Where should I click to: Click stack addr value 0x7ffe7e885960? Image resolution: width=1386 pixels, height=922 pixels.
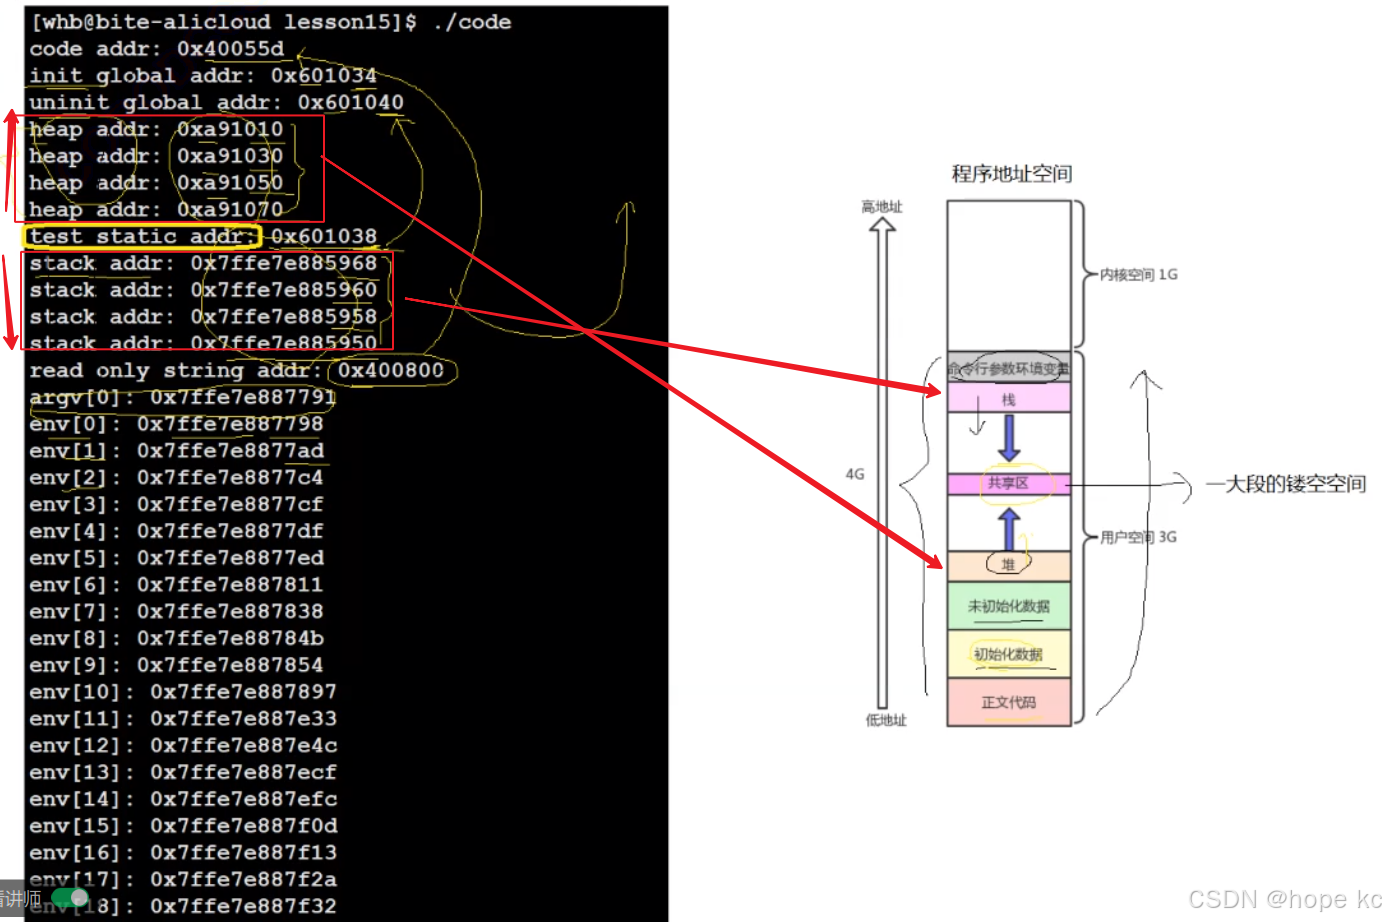coord(284,290)
